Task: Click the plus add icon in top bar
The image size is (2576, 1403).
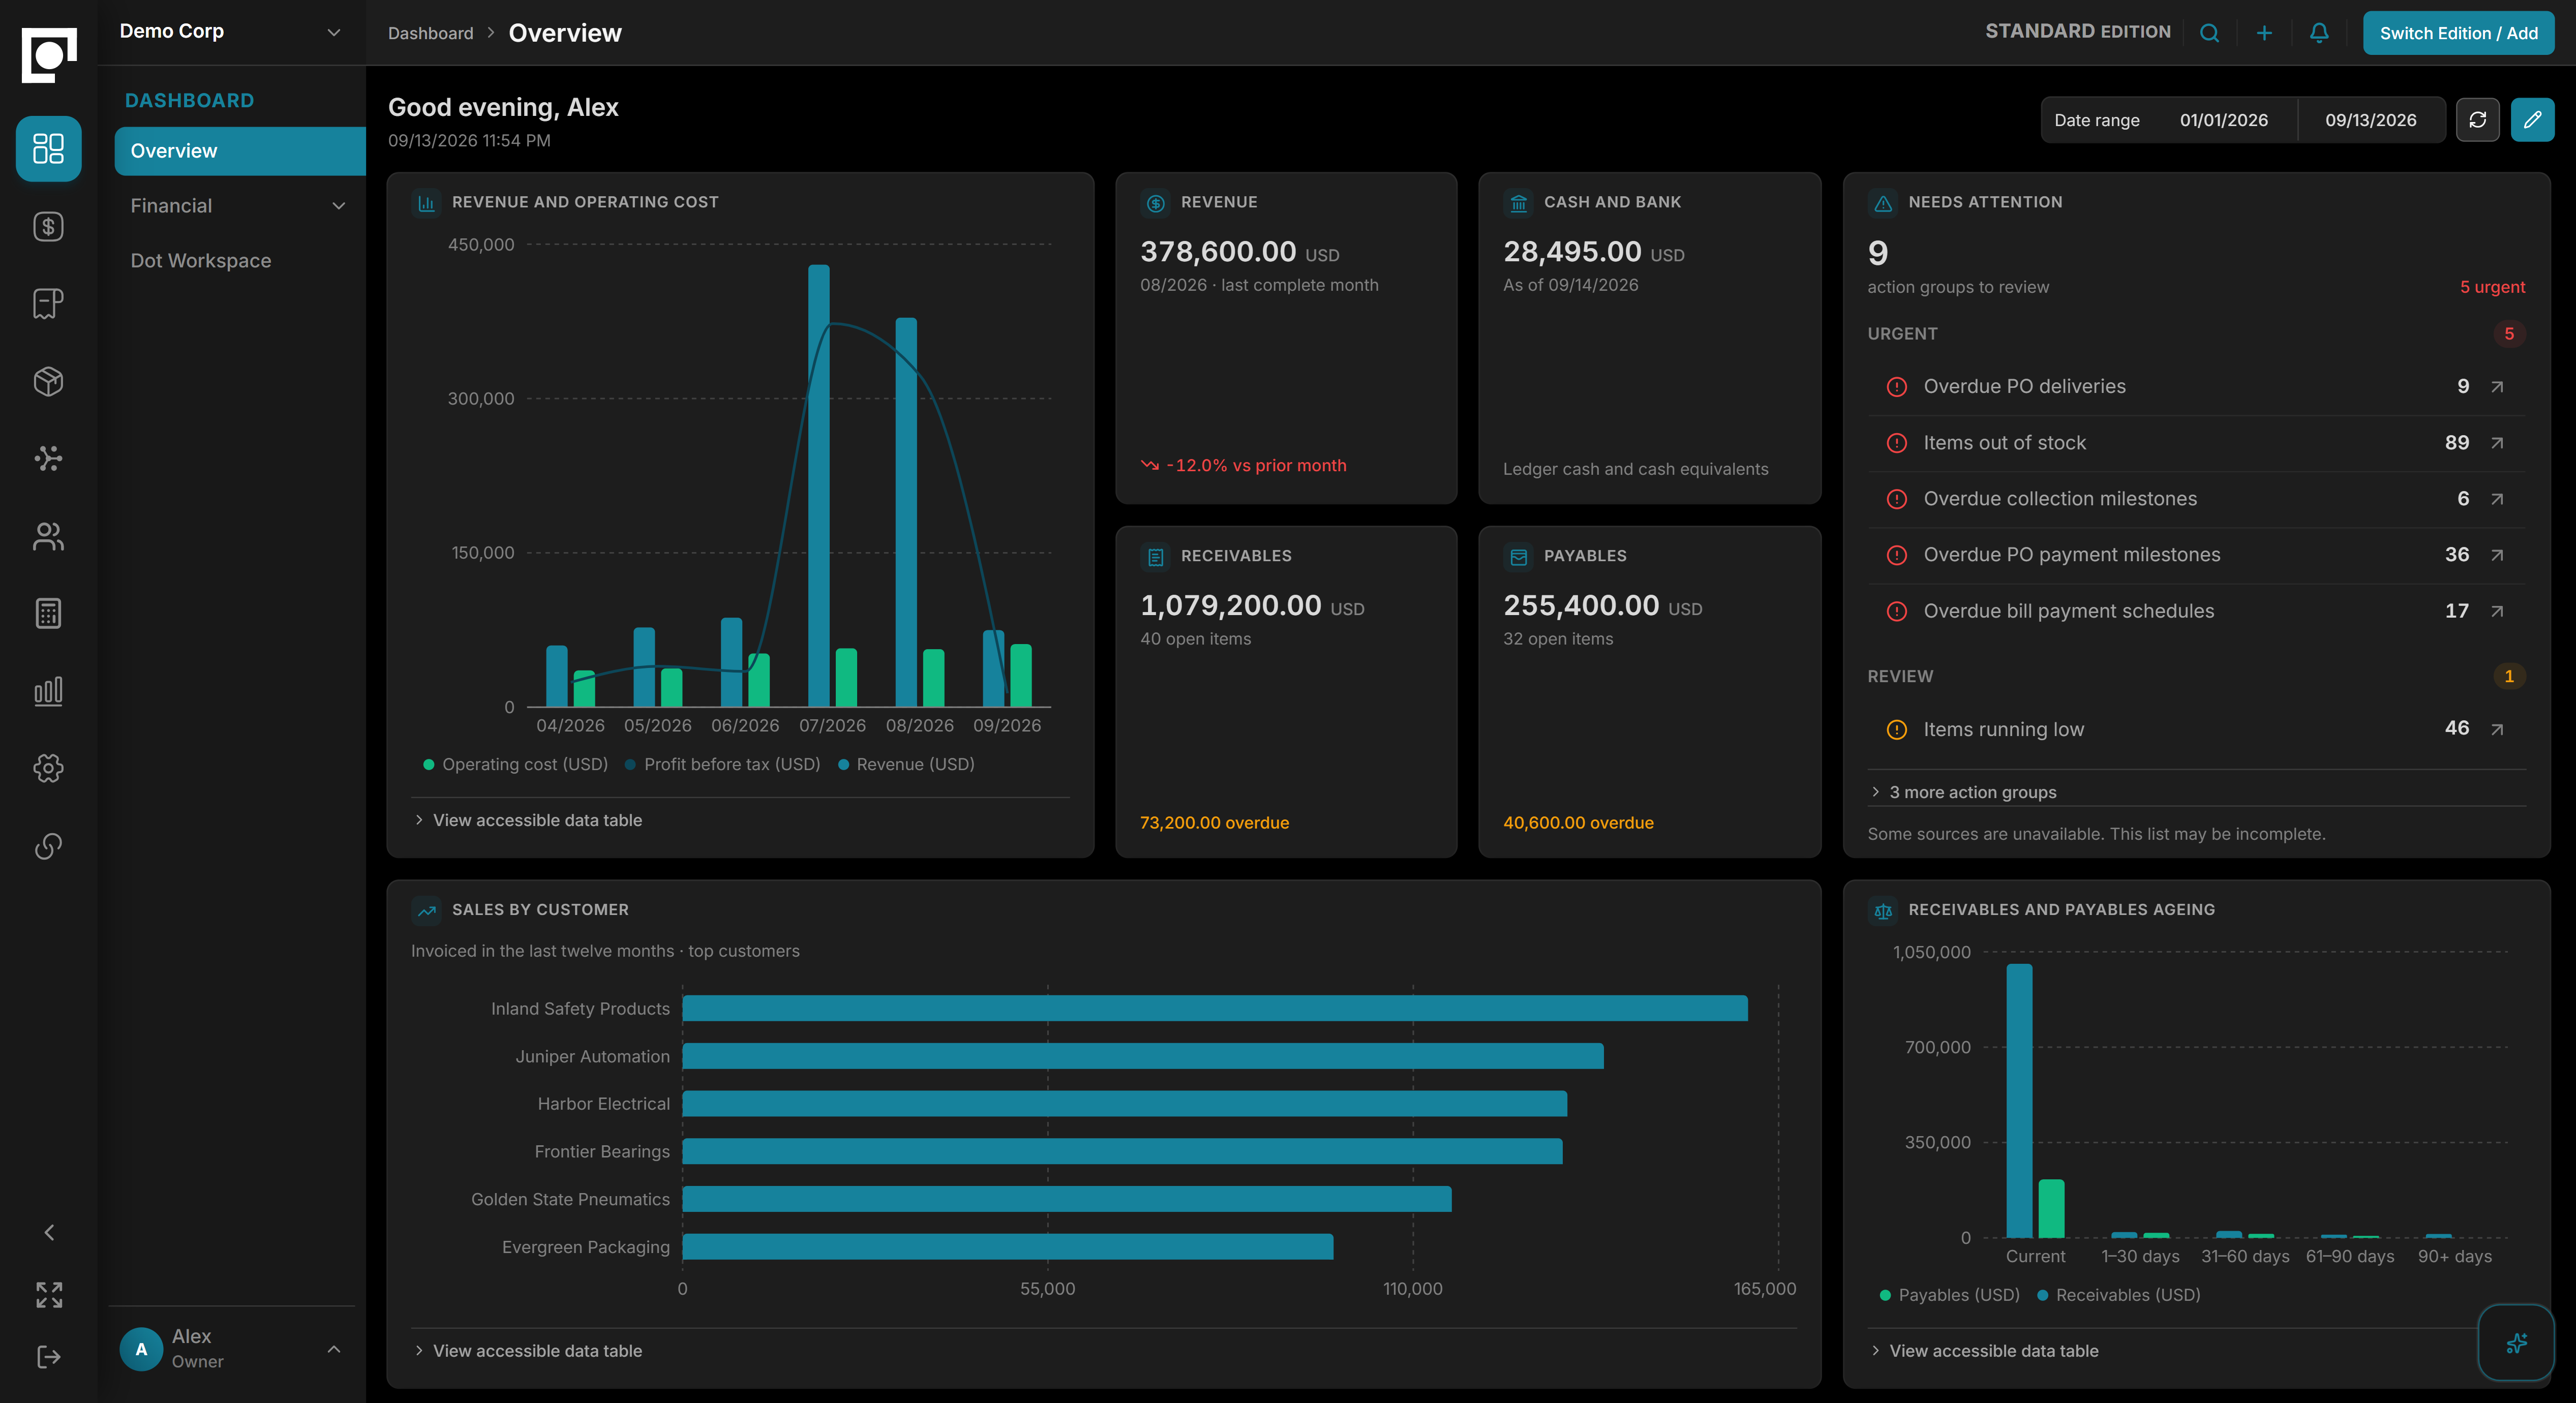Action: click(2264, 33)
